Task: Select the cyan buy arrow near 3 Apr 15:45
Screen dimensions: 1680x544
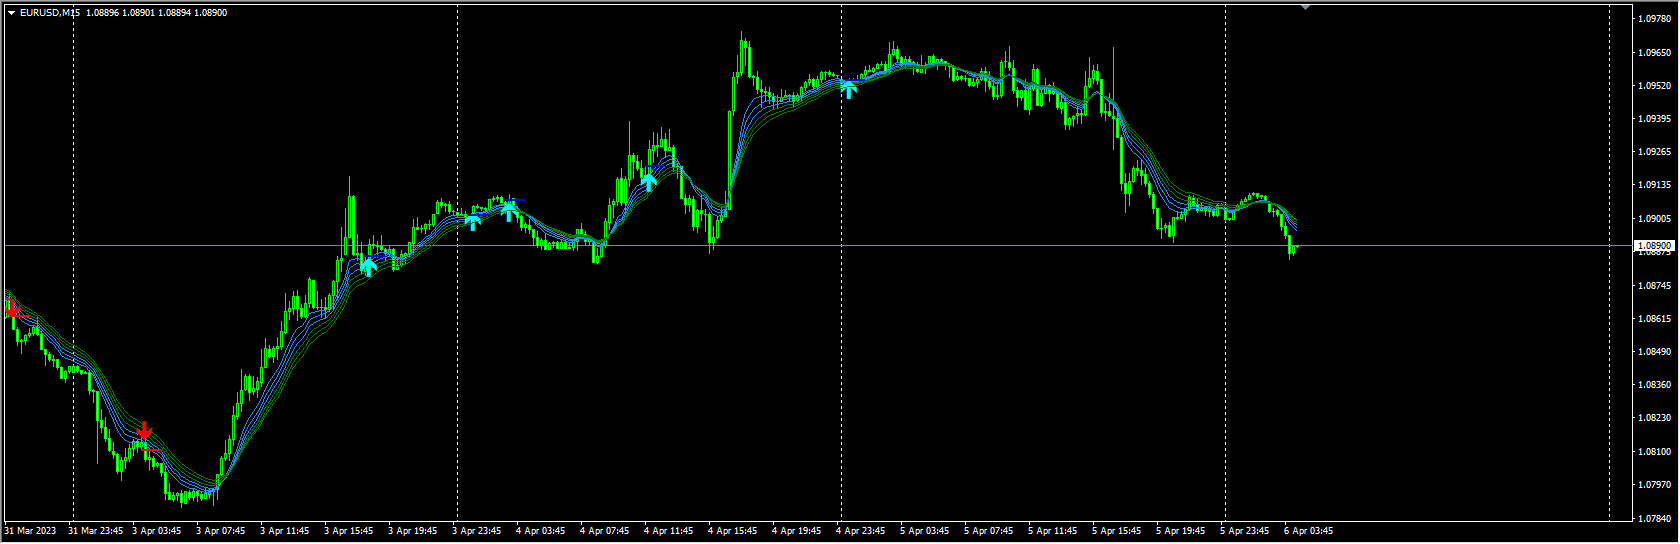Action: 368,266
